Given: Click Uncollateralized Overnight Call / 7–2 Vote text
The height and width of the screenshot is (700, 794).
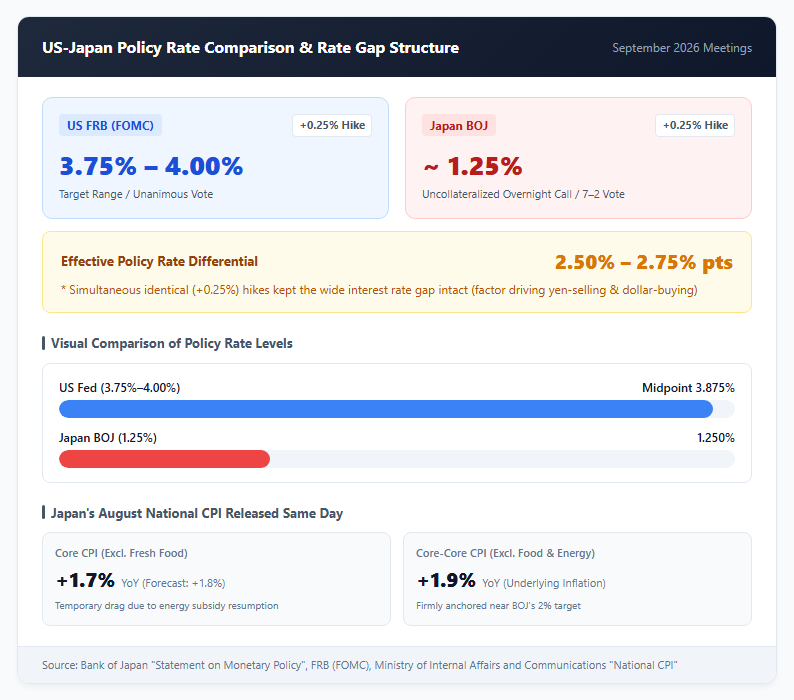Looking at the screenshot, I should click(x=523, y=194).
